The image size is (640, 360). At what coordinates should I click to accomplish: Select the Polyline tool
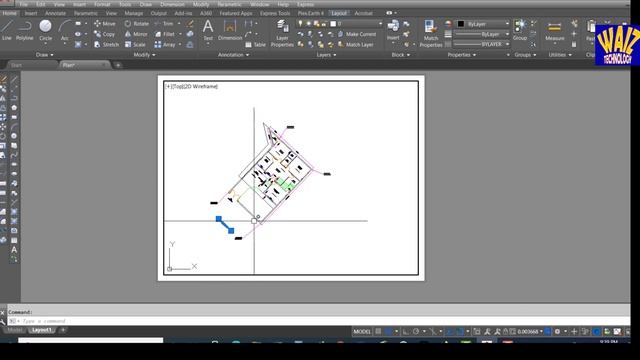[x=24, y=30]
